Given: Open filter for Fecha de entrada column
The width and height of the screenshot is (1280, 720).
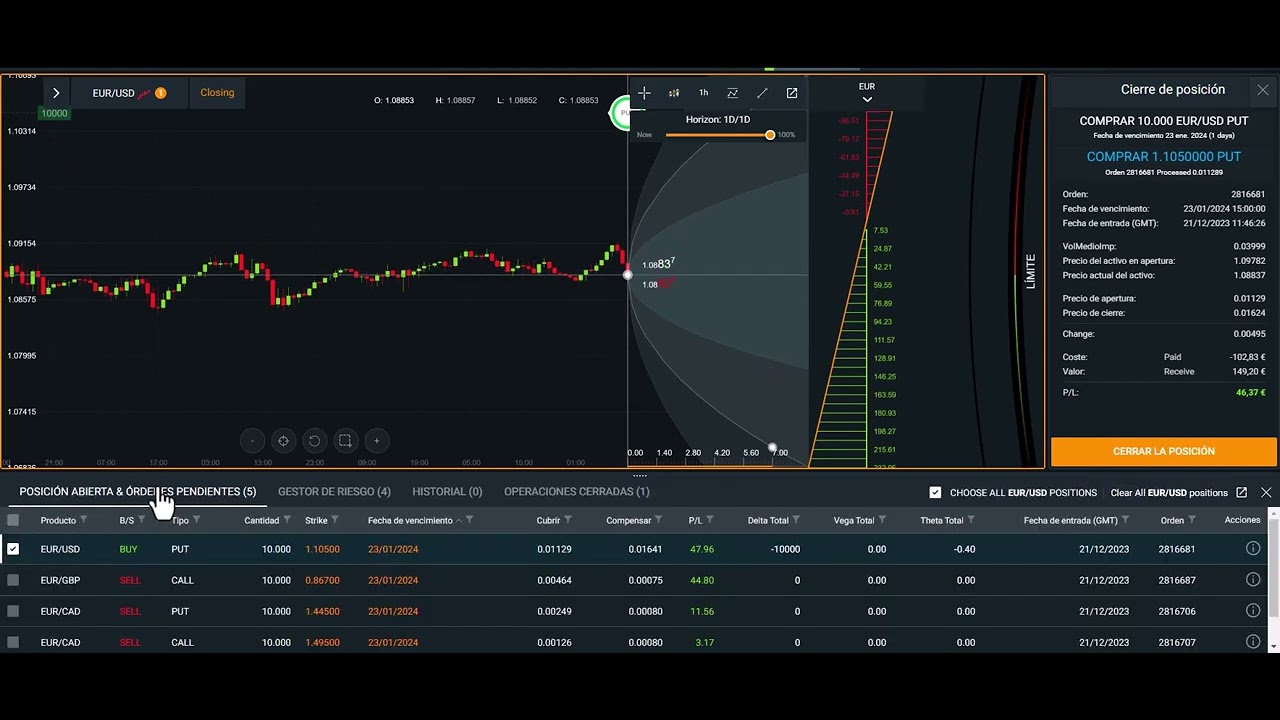Looking at the screenshot, I should pyautogui.click(x=1126, y=520).
